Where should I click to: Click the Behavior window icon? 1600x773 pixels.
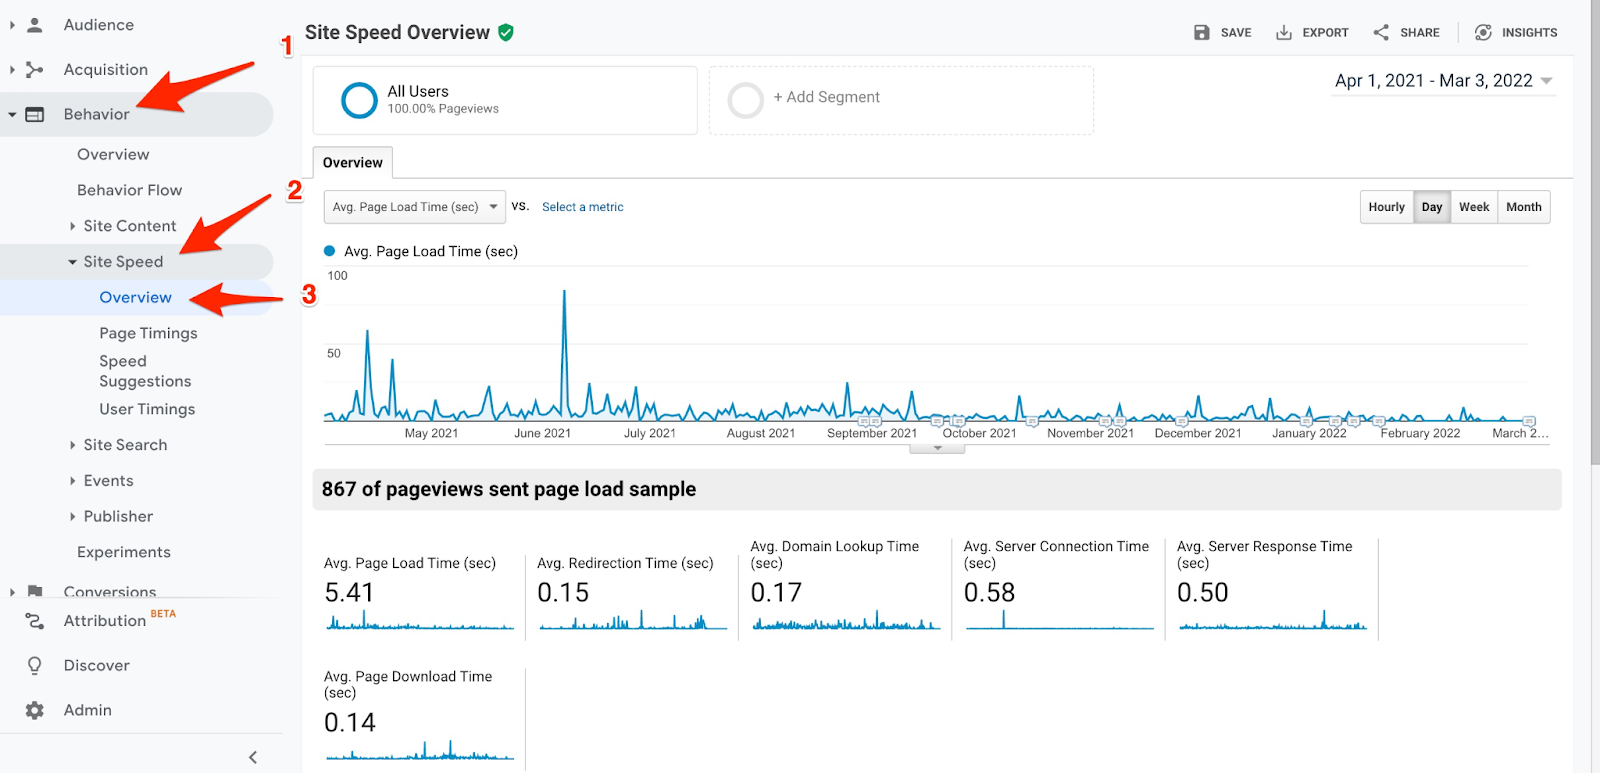pos(35,114)
